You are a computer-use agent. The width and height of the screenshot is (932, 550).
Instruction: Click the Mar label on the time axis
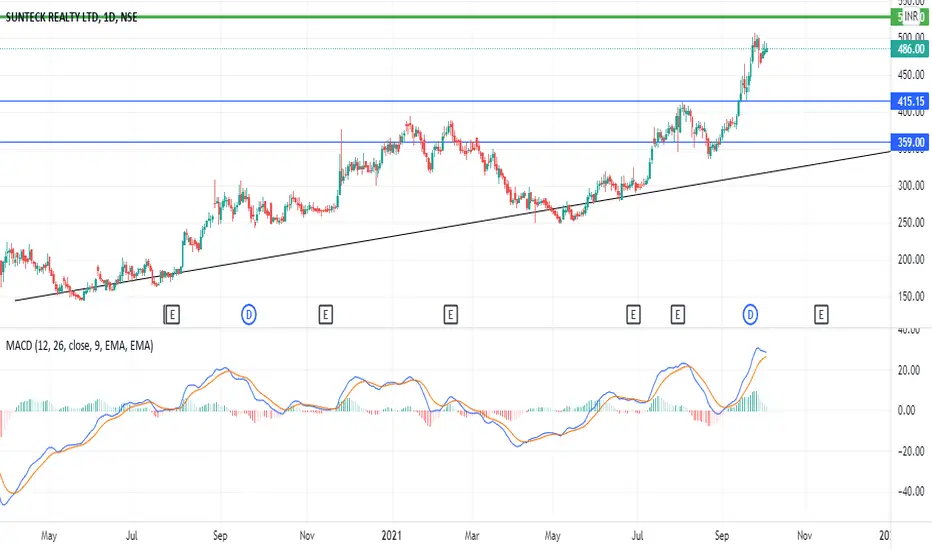point(472,536)
